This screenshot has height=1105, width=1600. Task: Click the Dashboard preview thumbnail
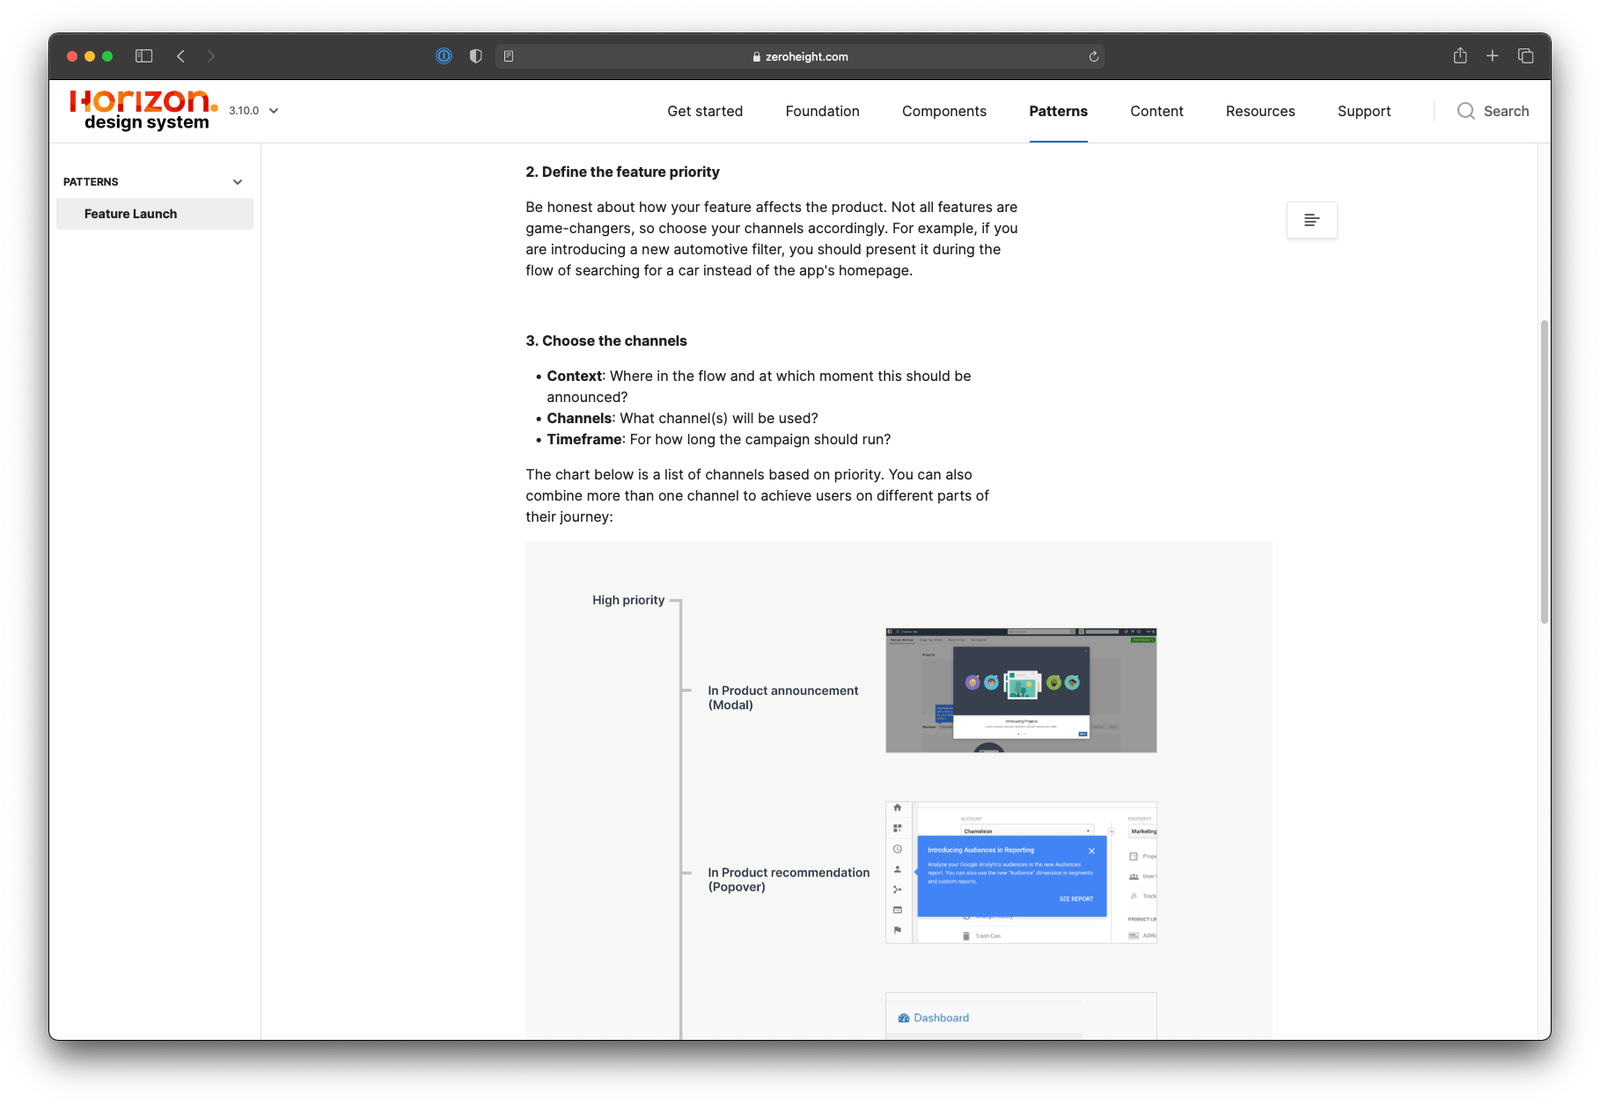(1021, 1016)
